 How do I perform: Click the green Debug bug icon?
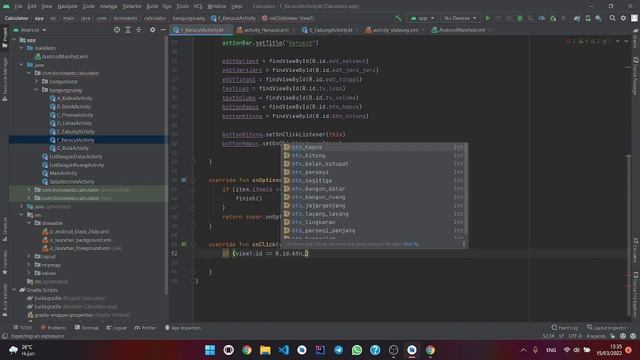pos(520,18)
